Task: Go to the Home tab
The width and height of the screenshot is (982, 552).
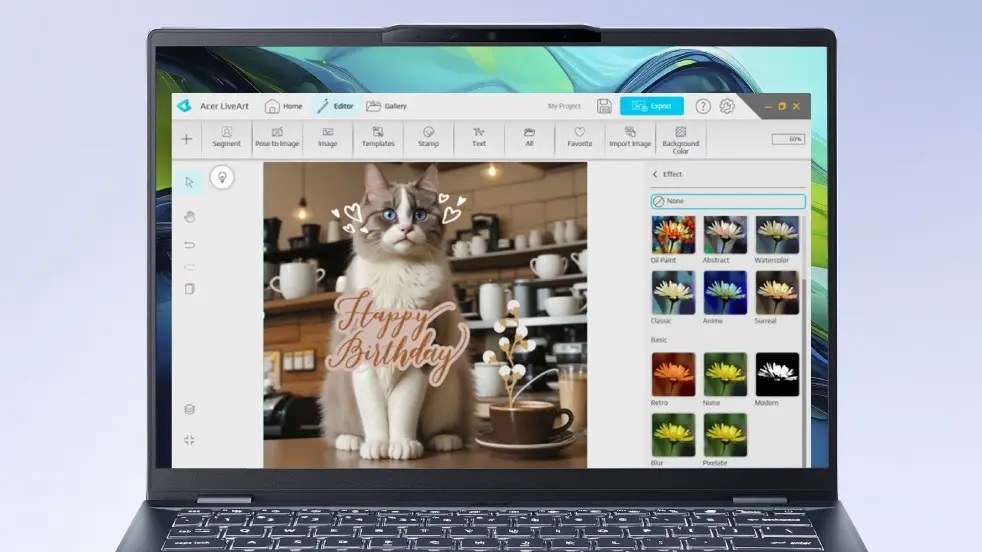Action: (283, 106)
